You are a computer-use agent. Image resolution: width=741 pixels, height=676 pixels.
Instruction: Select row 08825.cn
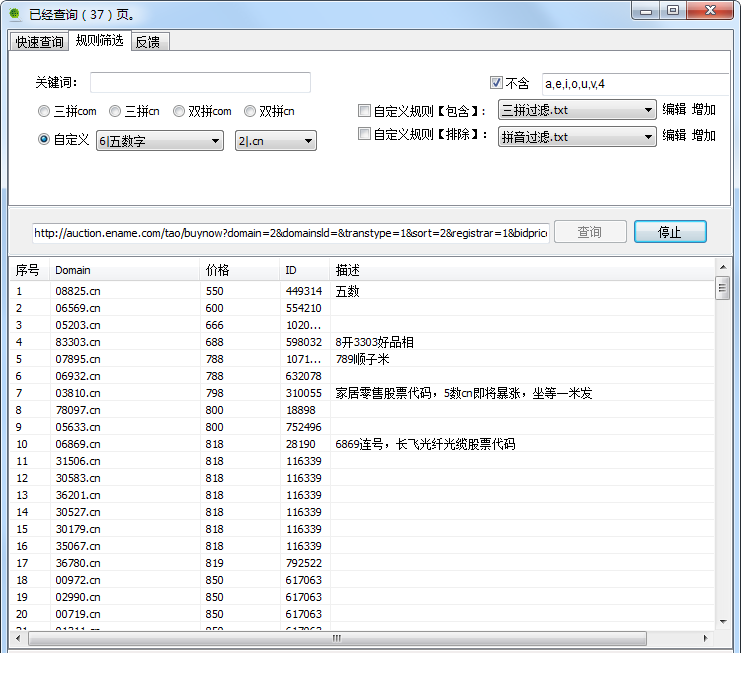[362, 291]
